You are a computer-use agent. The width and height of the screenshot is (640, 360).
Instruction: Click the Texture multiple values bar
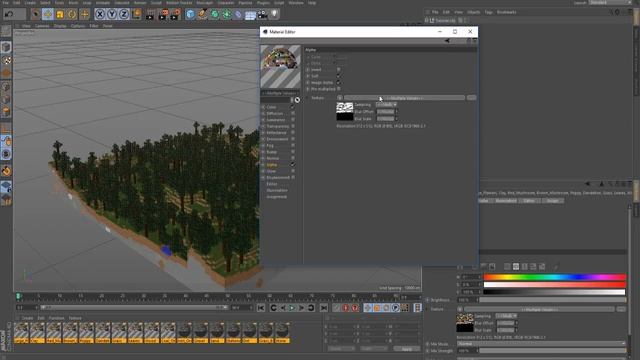click(x=404, y=98)
